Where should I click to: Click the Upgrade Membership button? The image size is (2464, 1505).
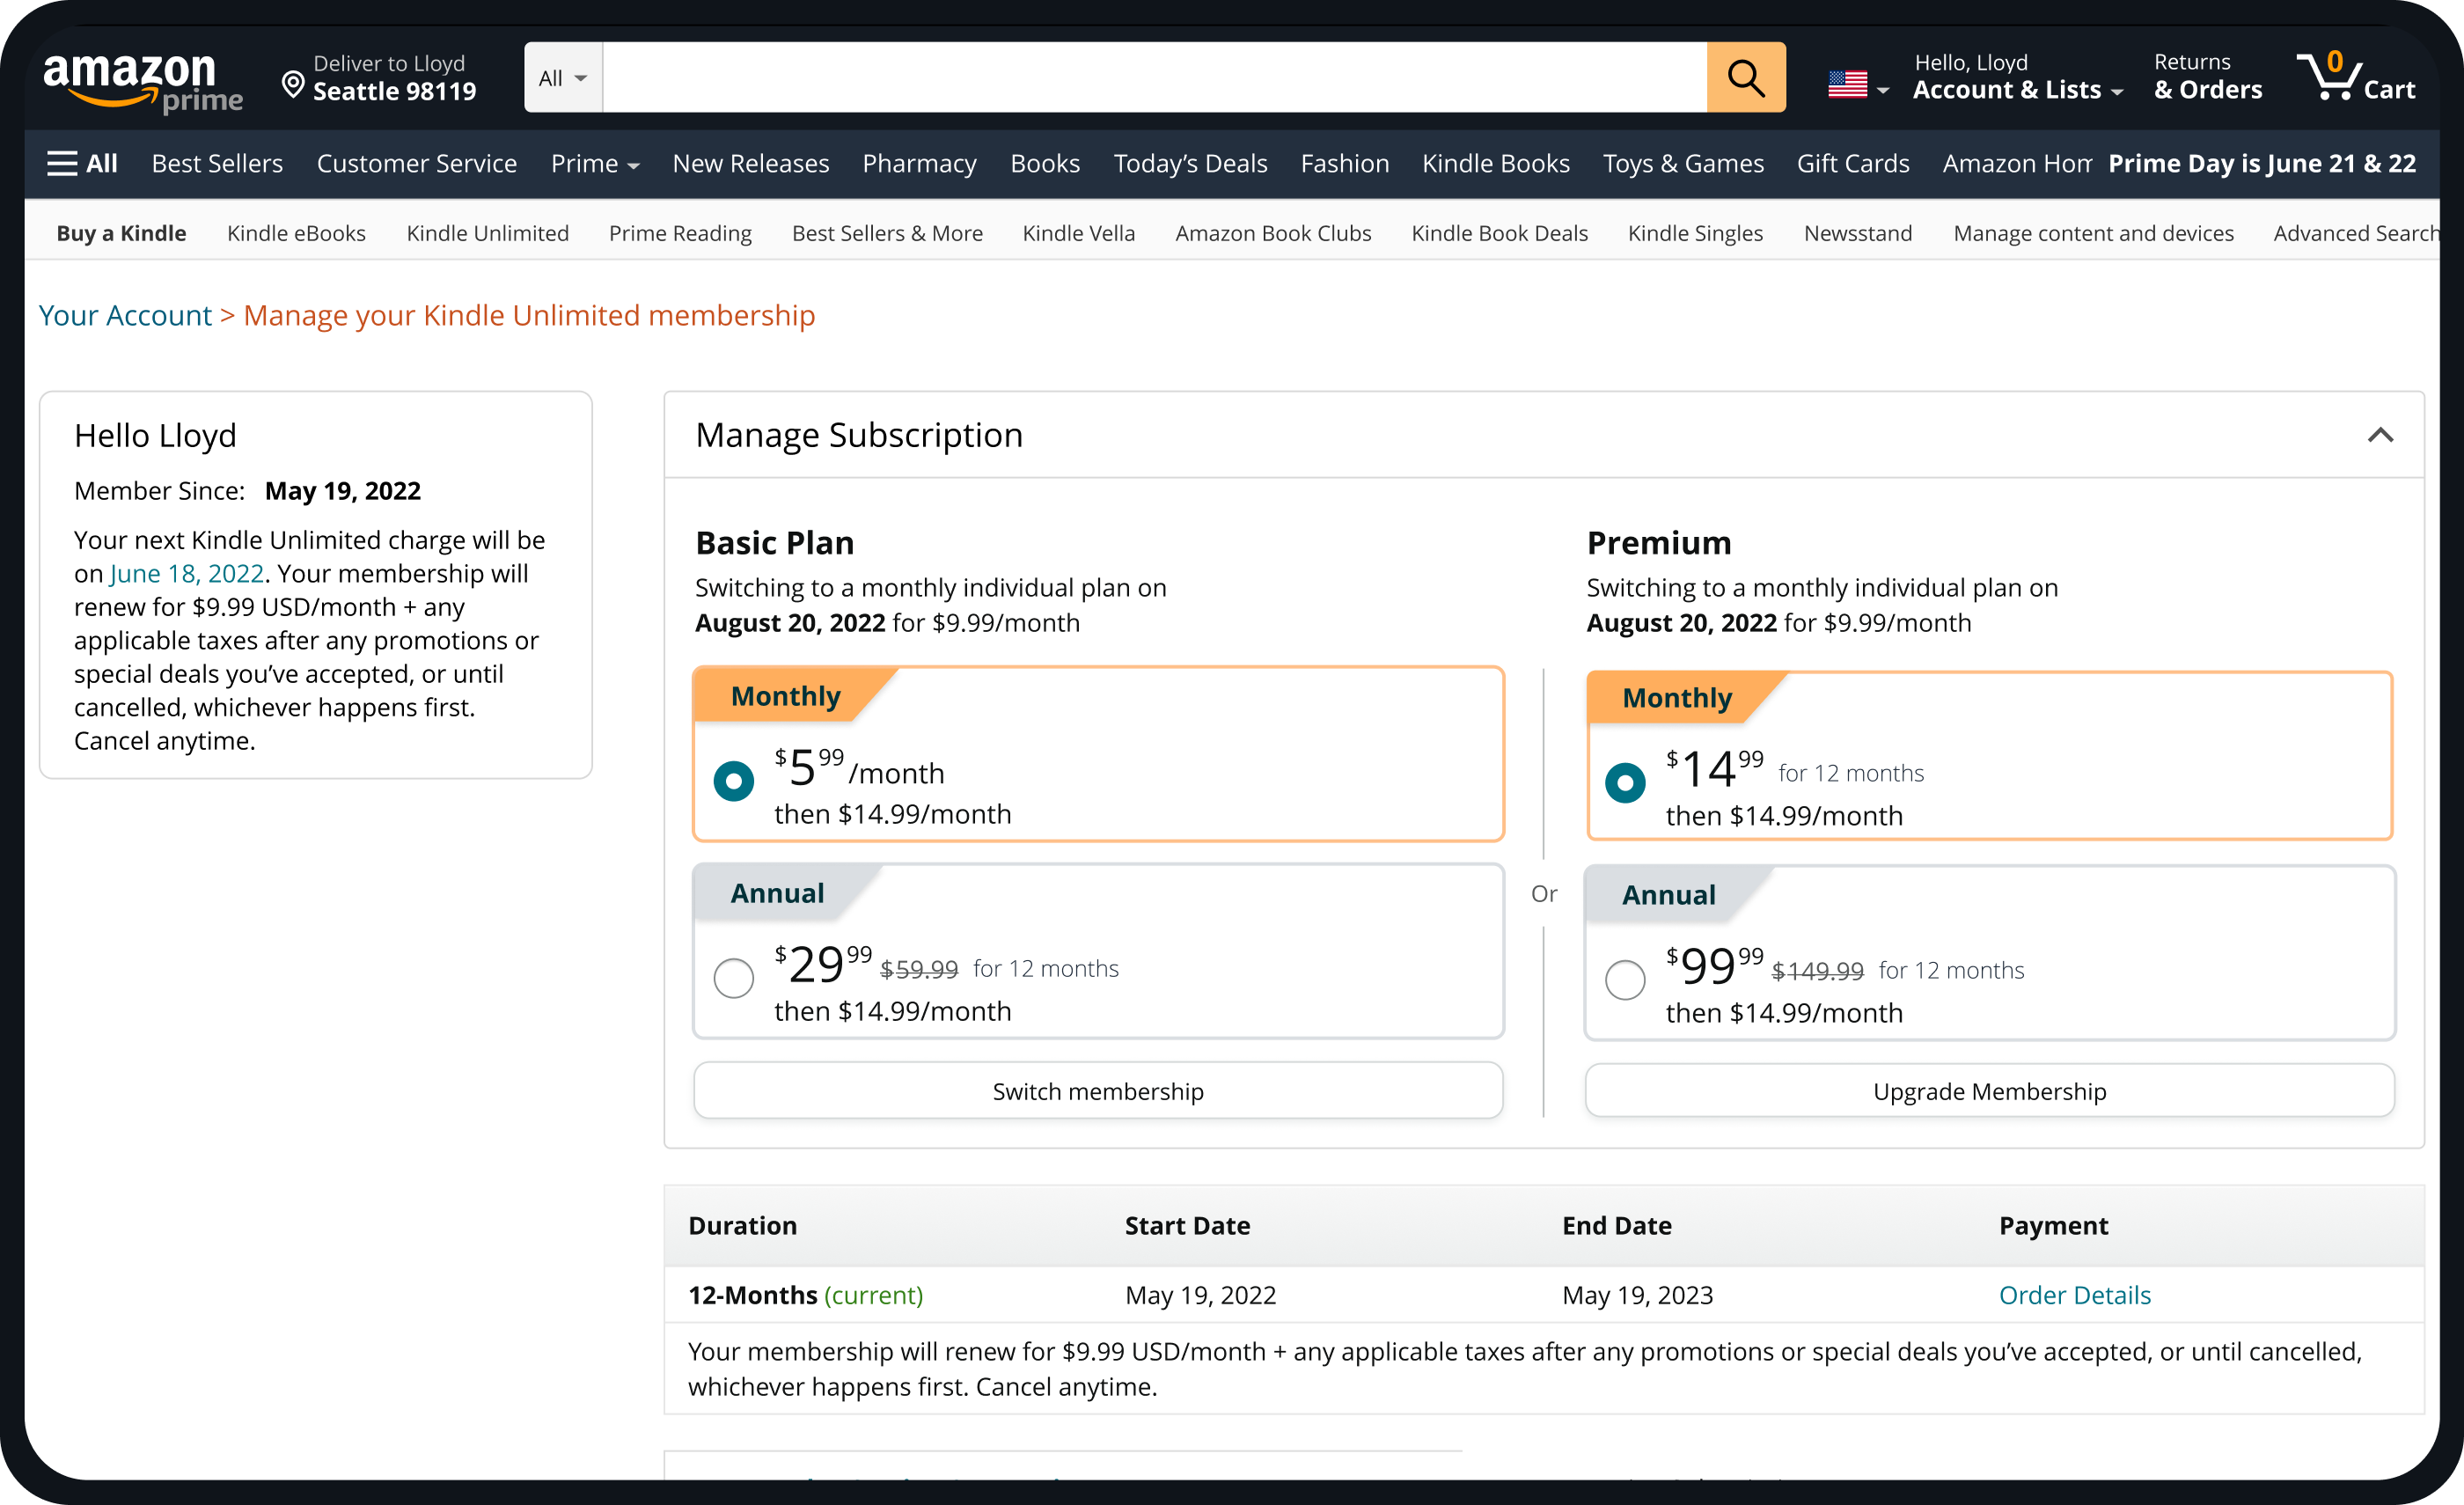tap(1989, 1091)
